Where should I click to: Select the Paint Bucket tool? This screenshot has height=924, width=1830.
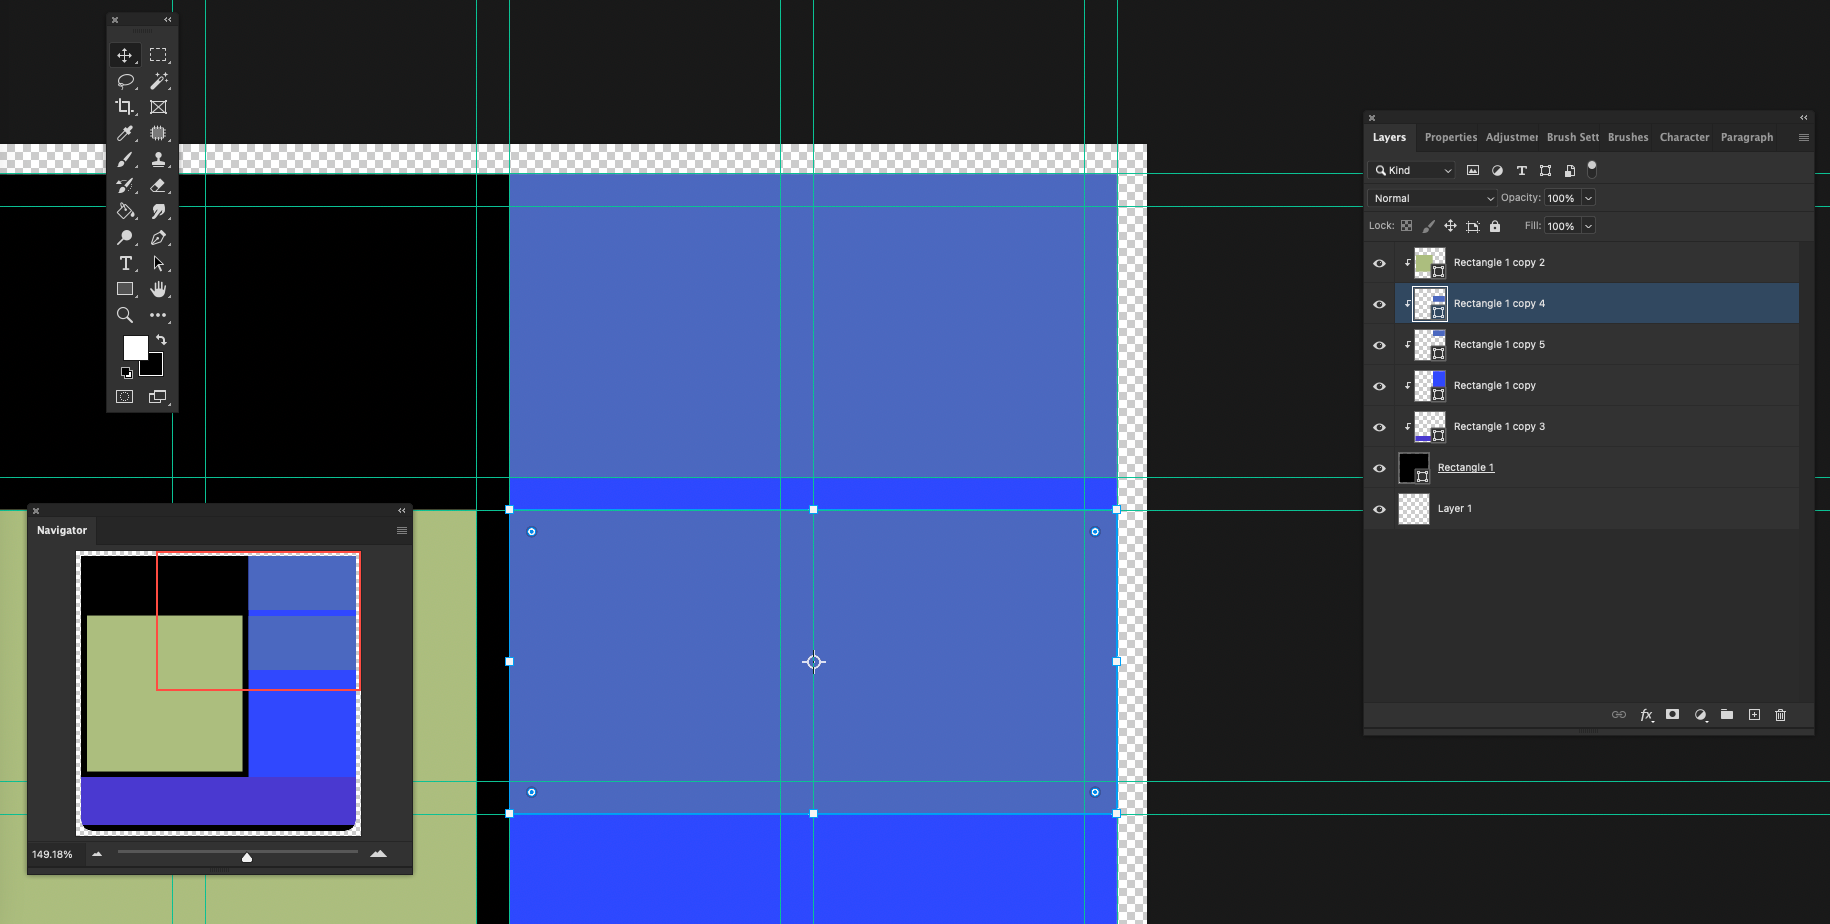pos(125,211)
